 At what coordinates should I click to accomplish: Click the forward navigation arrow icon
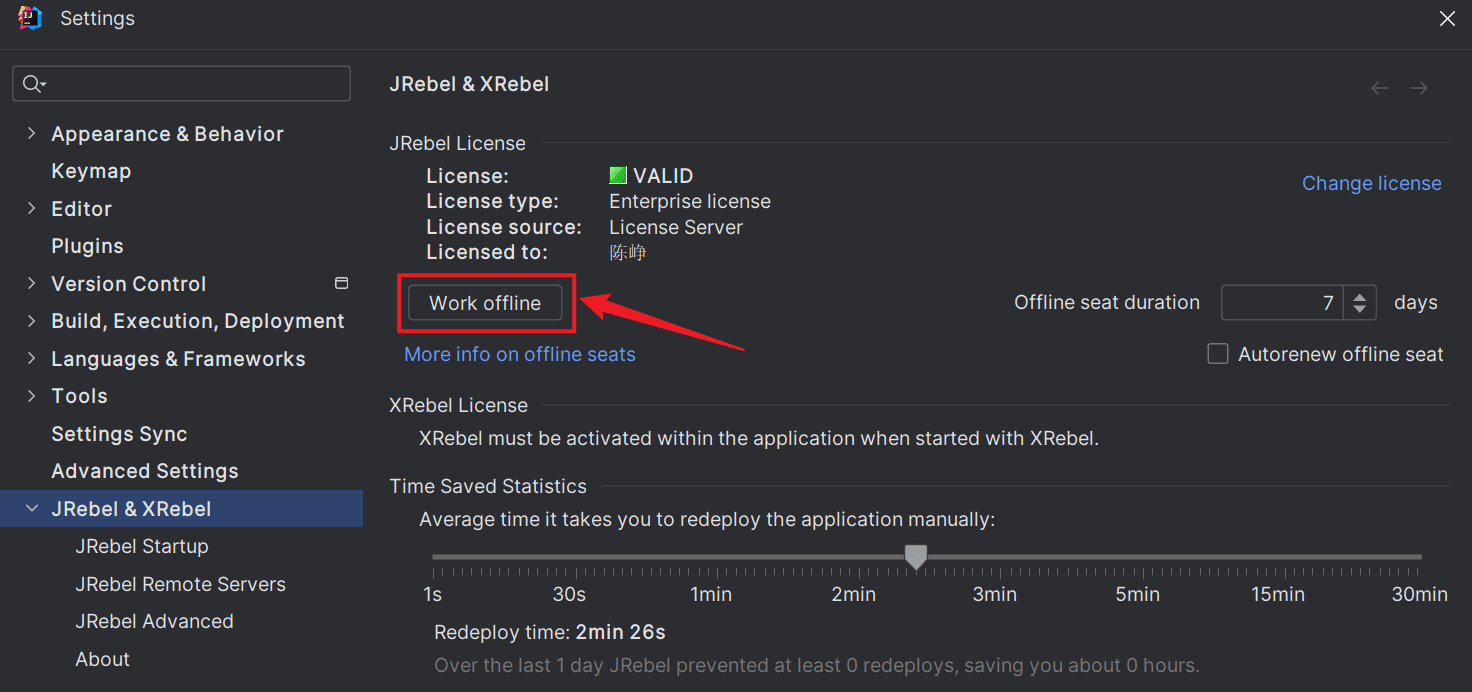tap(1418, 88)
